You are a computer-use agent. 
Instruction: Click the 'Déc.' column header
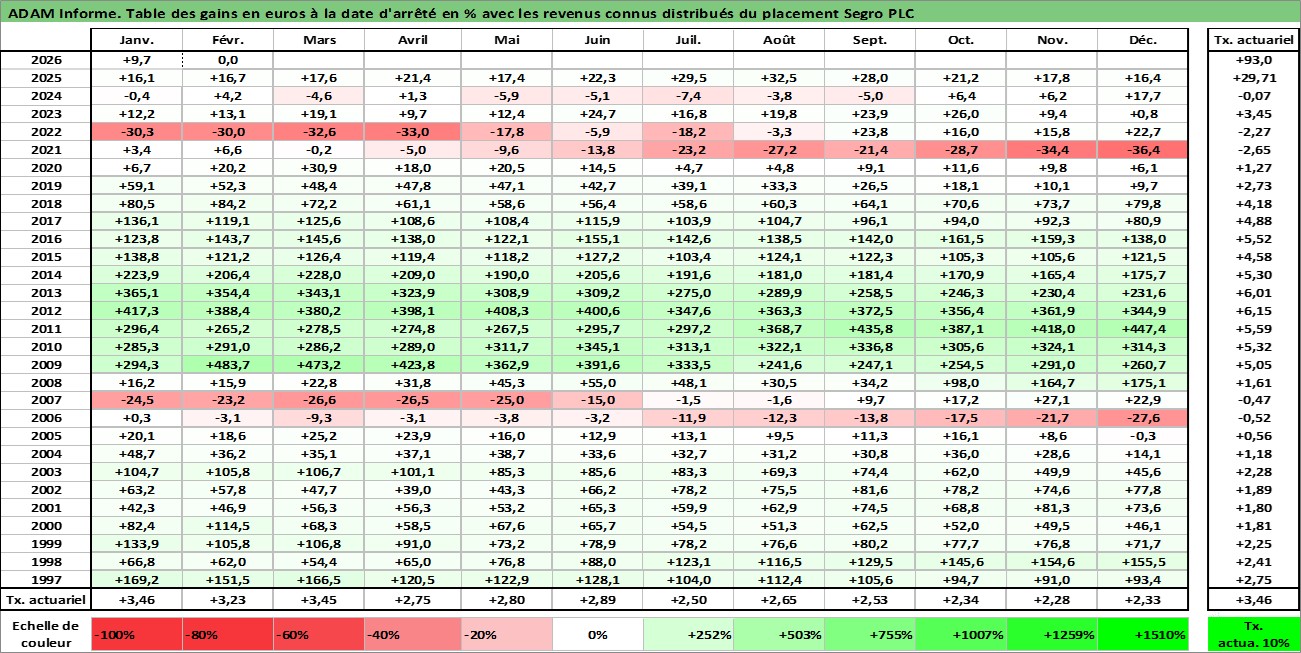tap(1142, 40)
